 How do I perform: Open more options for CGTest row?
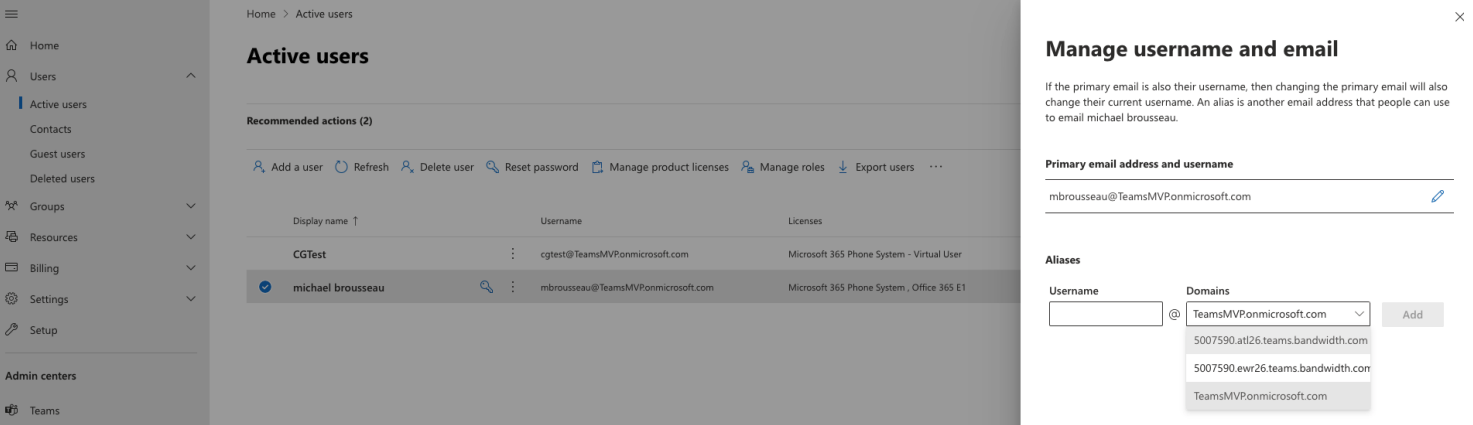(x=514, y=254)
